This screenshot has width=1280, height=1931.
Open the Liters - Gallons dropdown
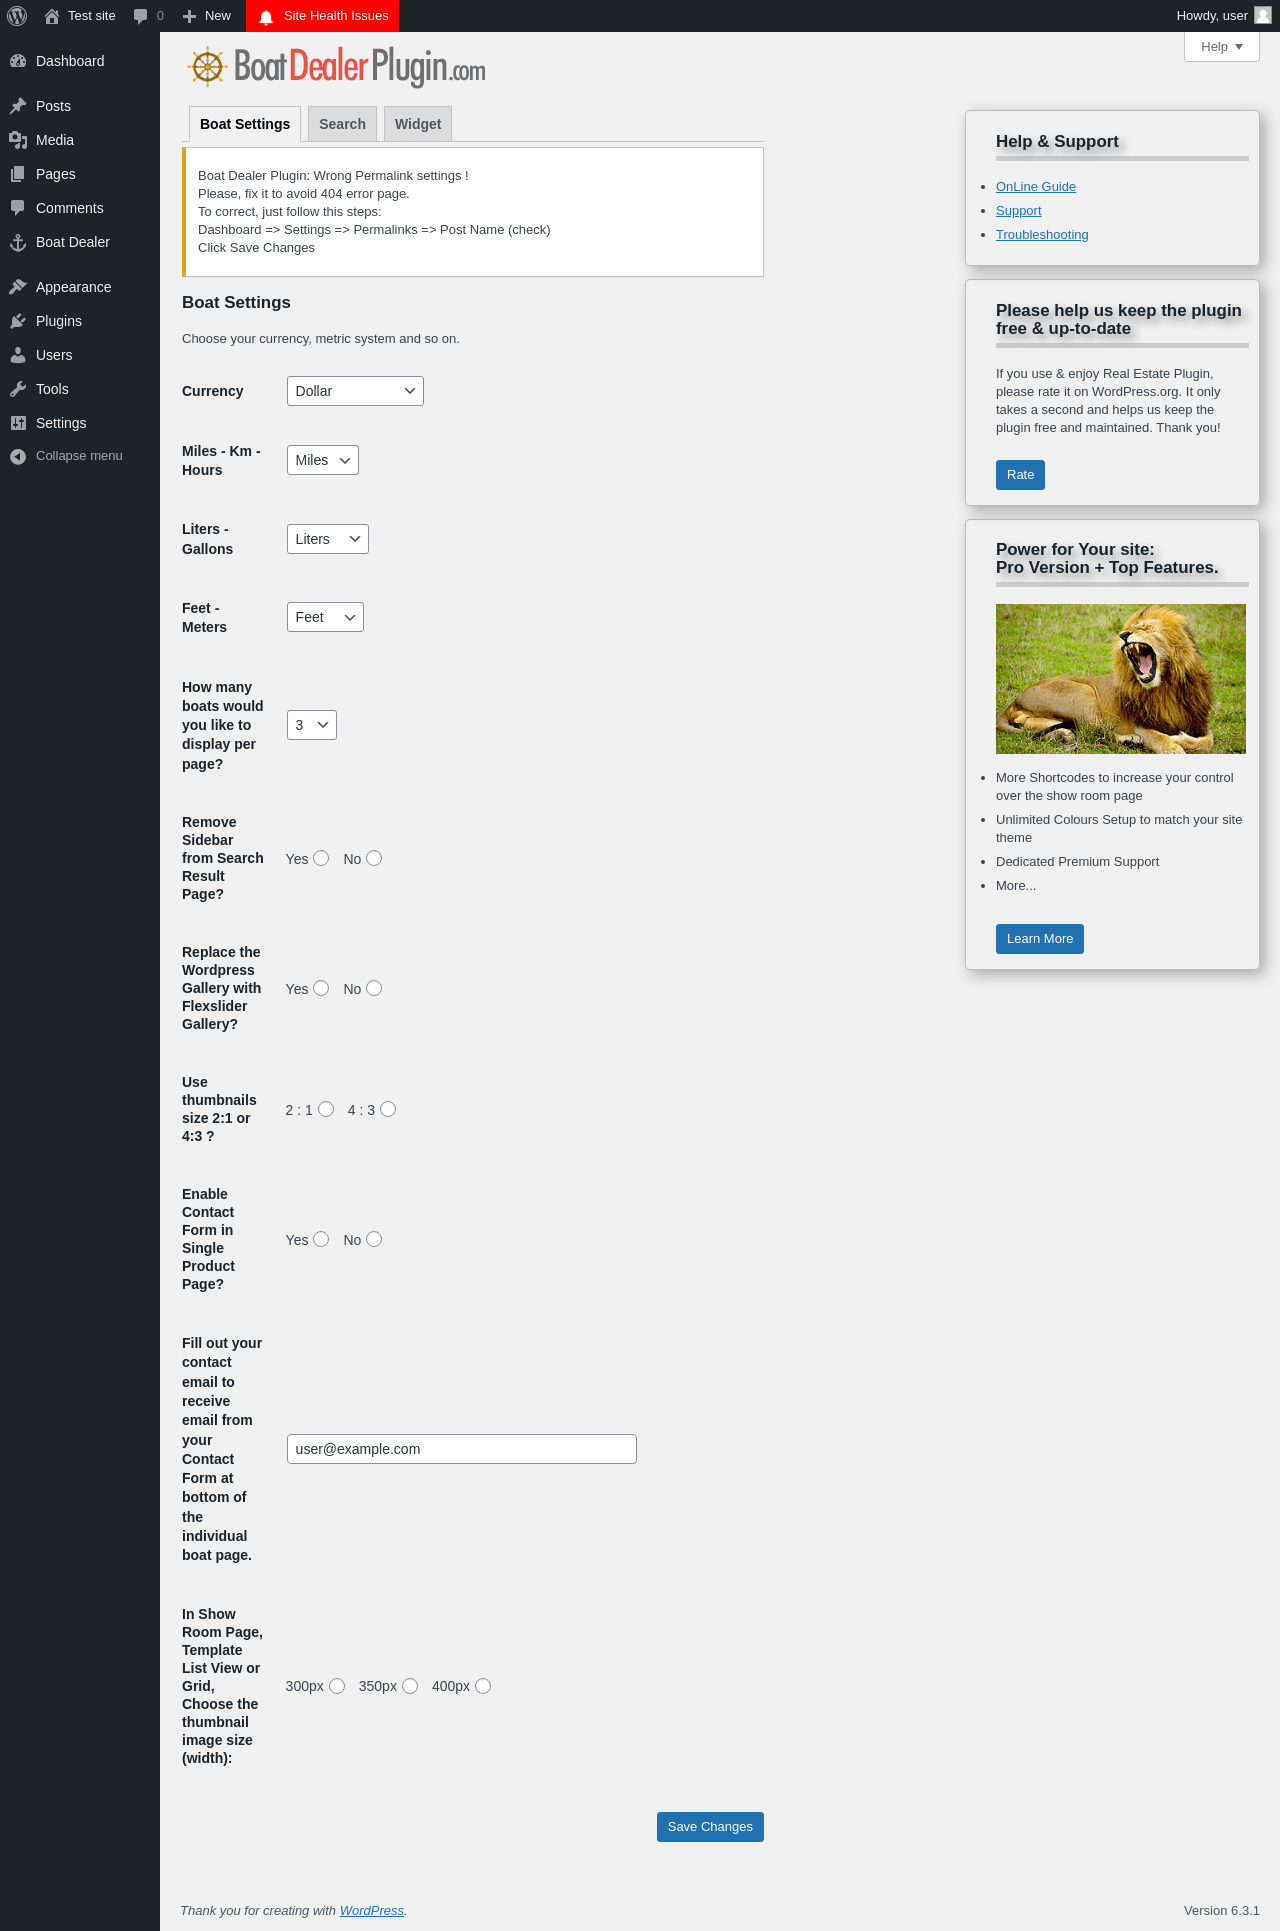(327, 539)
